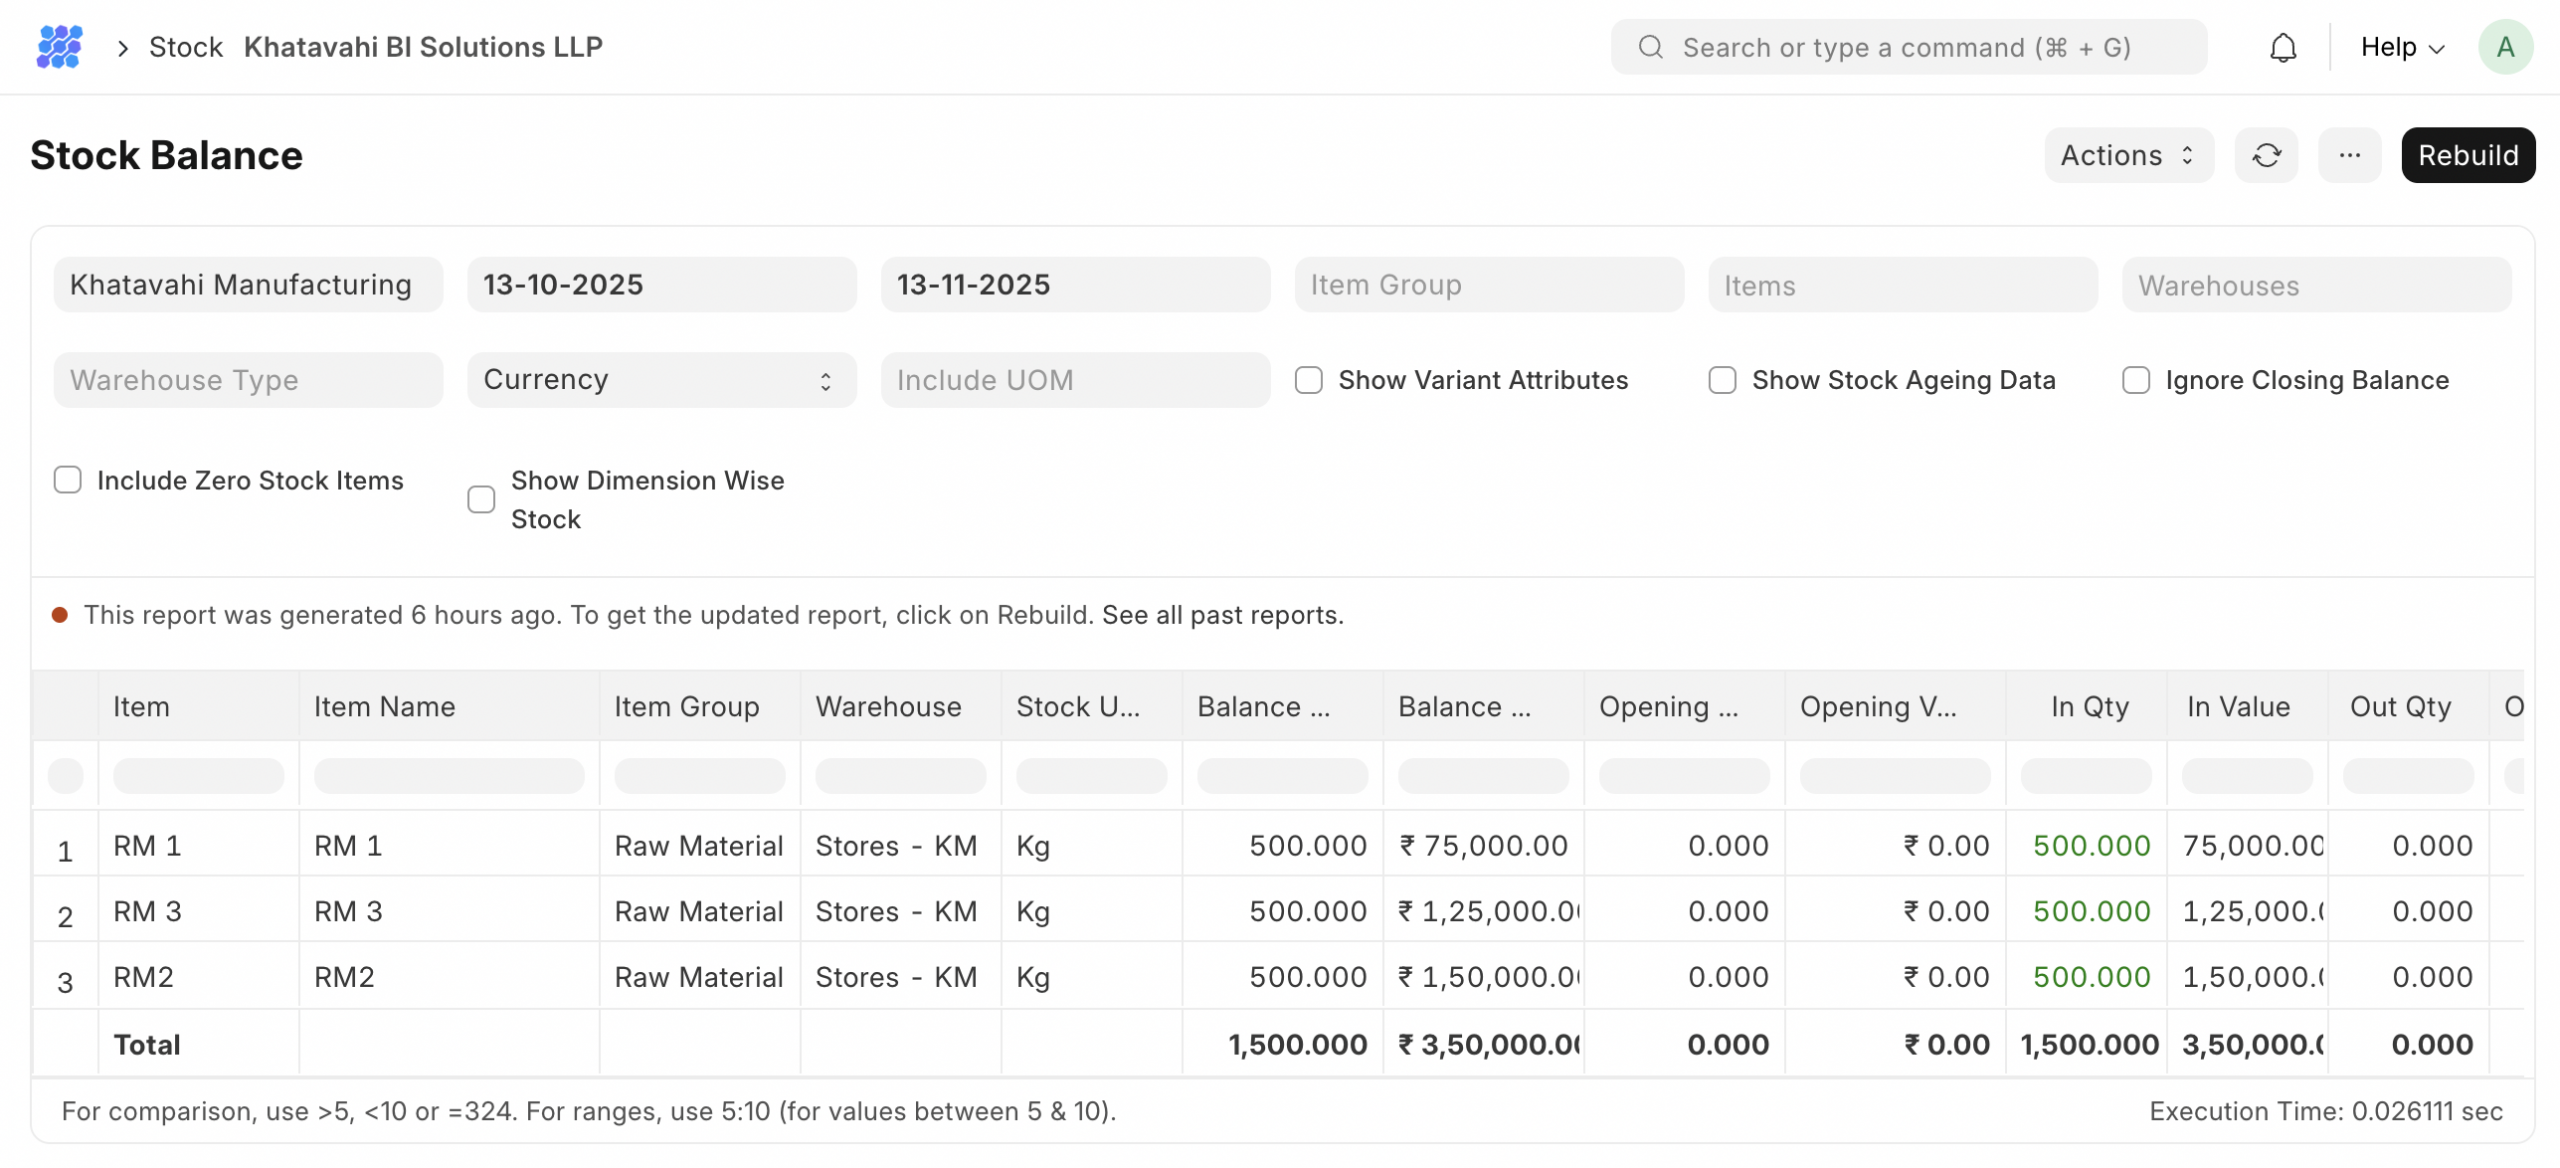Viewport: 2560px width, 1168px height.
Task: Click the user avatar A
Action: click(x=2504, y=47)
